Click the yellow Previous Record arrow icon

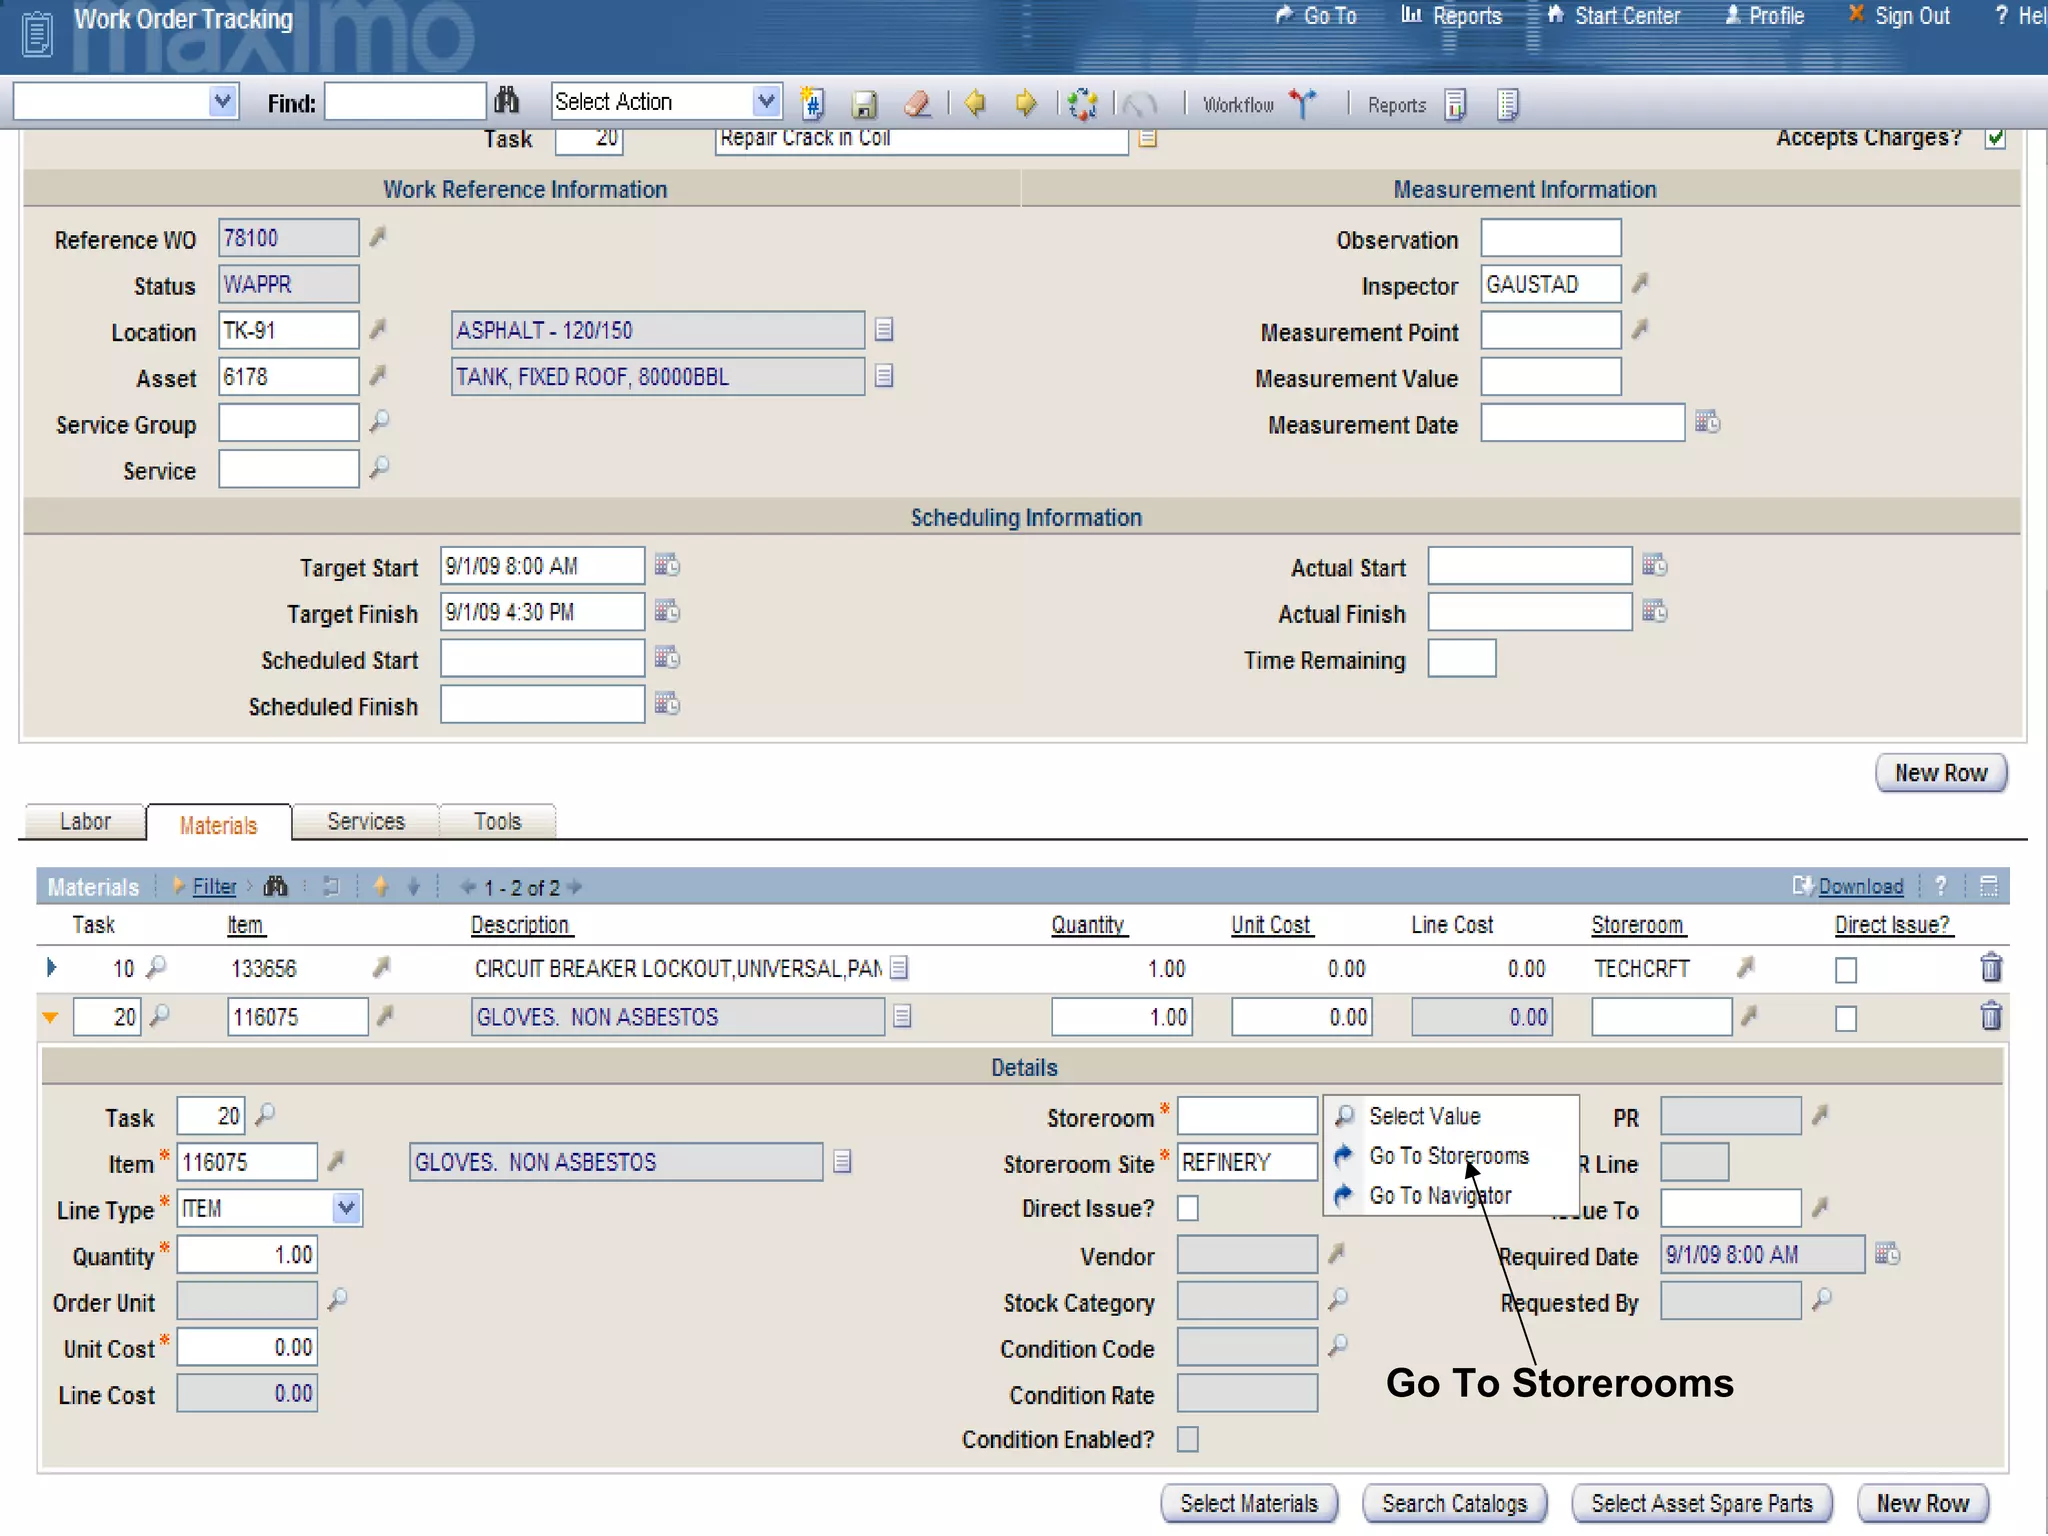tap(975, 104)
